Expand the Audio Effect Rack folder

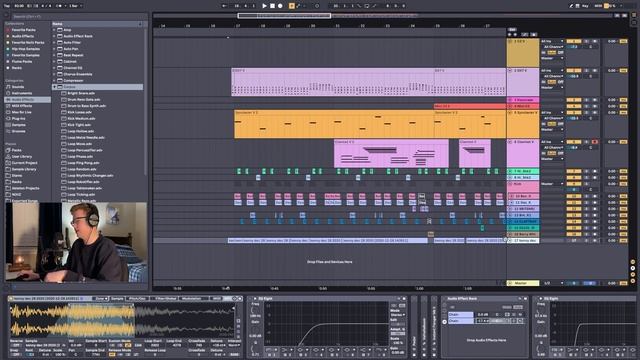pos(54,36)
